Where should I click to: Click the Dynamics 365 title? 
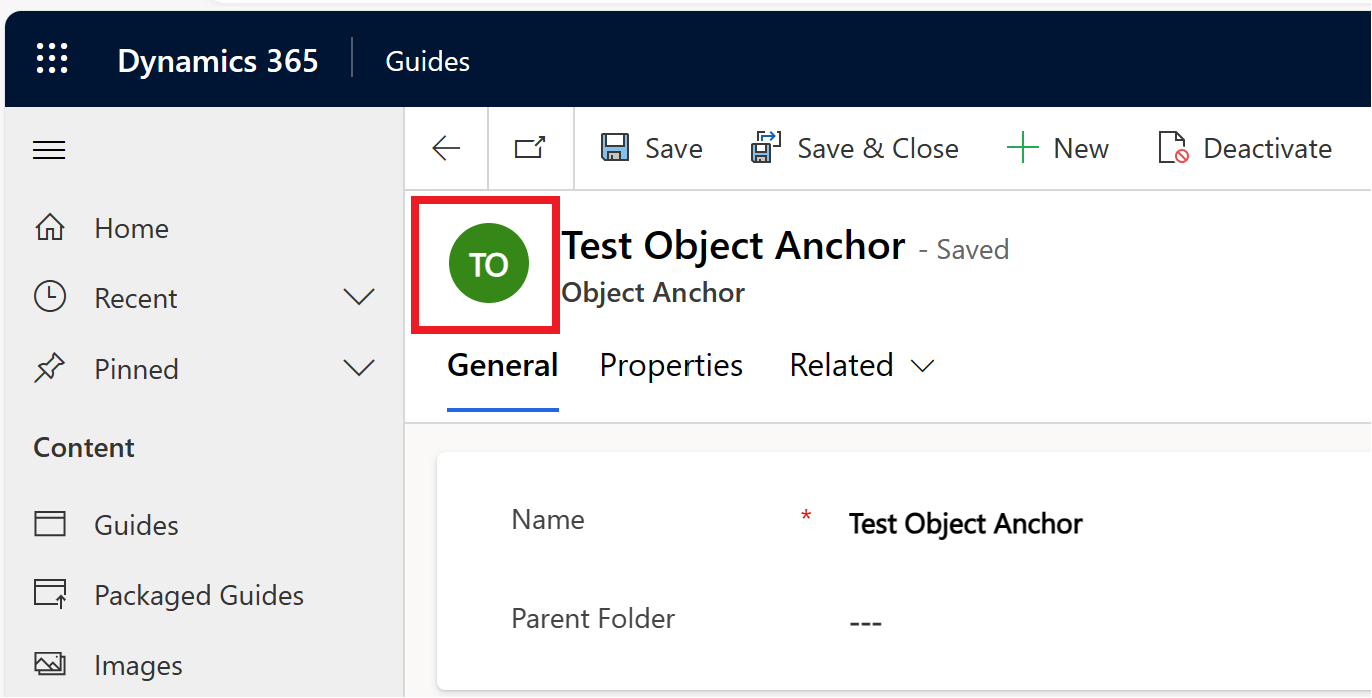point(218,61)
